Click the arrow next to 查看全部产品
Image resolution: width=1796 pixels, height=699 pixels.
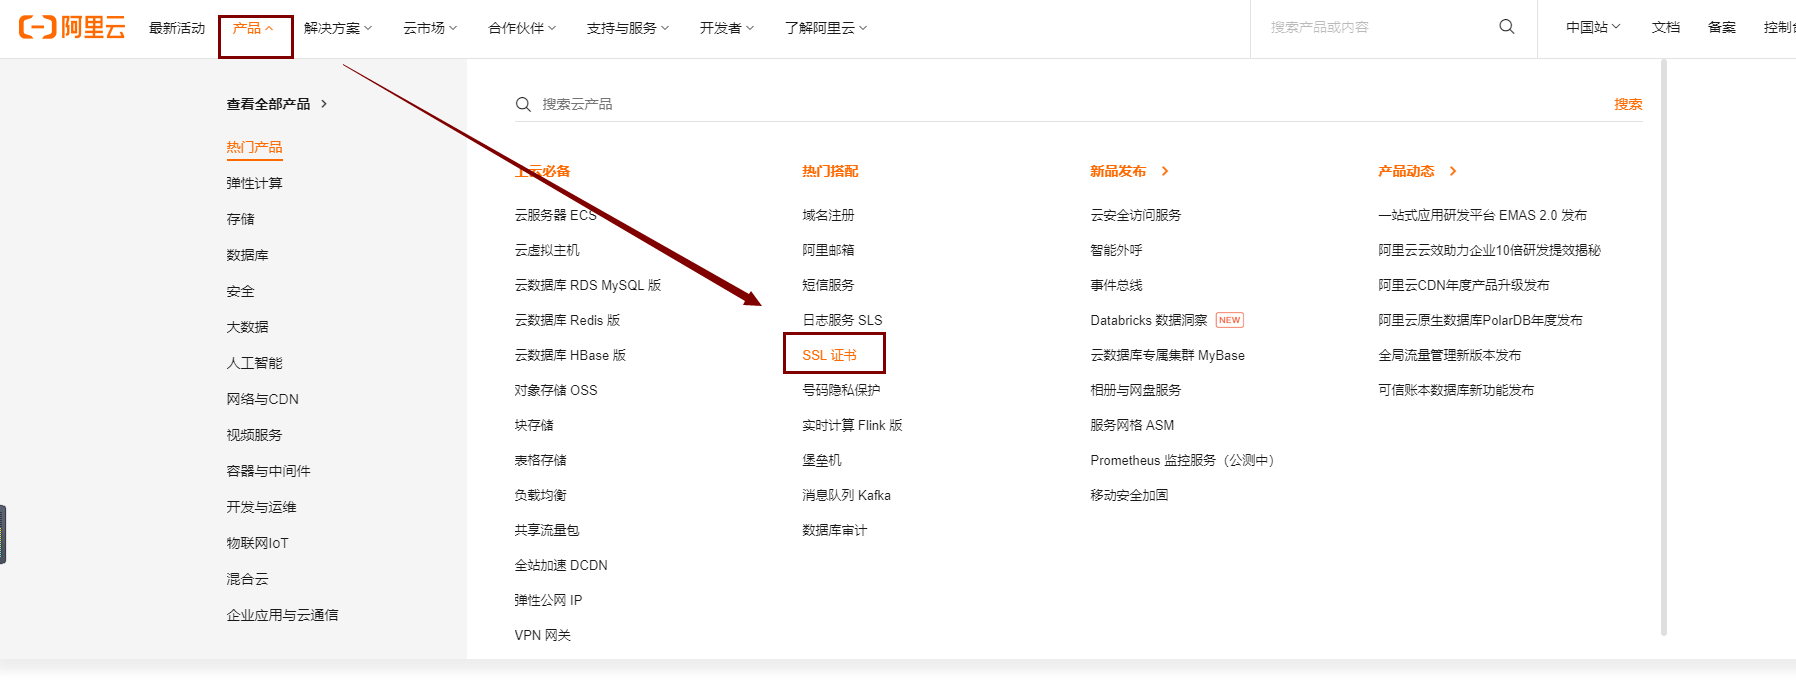pos(324,104)
